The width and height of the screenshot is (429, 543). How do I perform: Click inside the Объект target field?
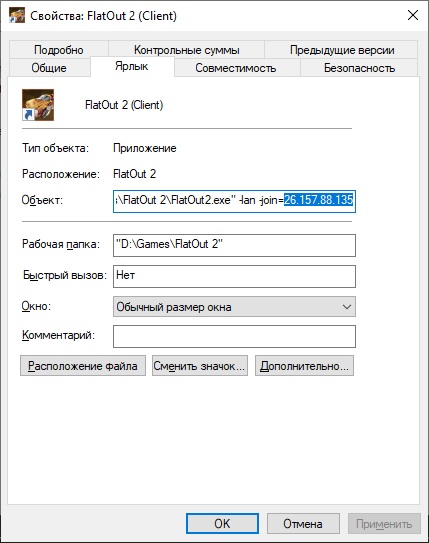[x=234, y=201]
